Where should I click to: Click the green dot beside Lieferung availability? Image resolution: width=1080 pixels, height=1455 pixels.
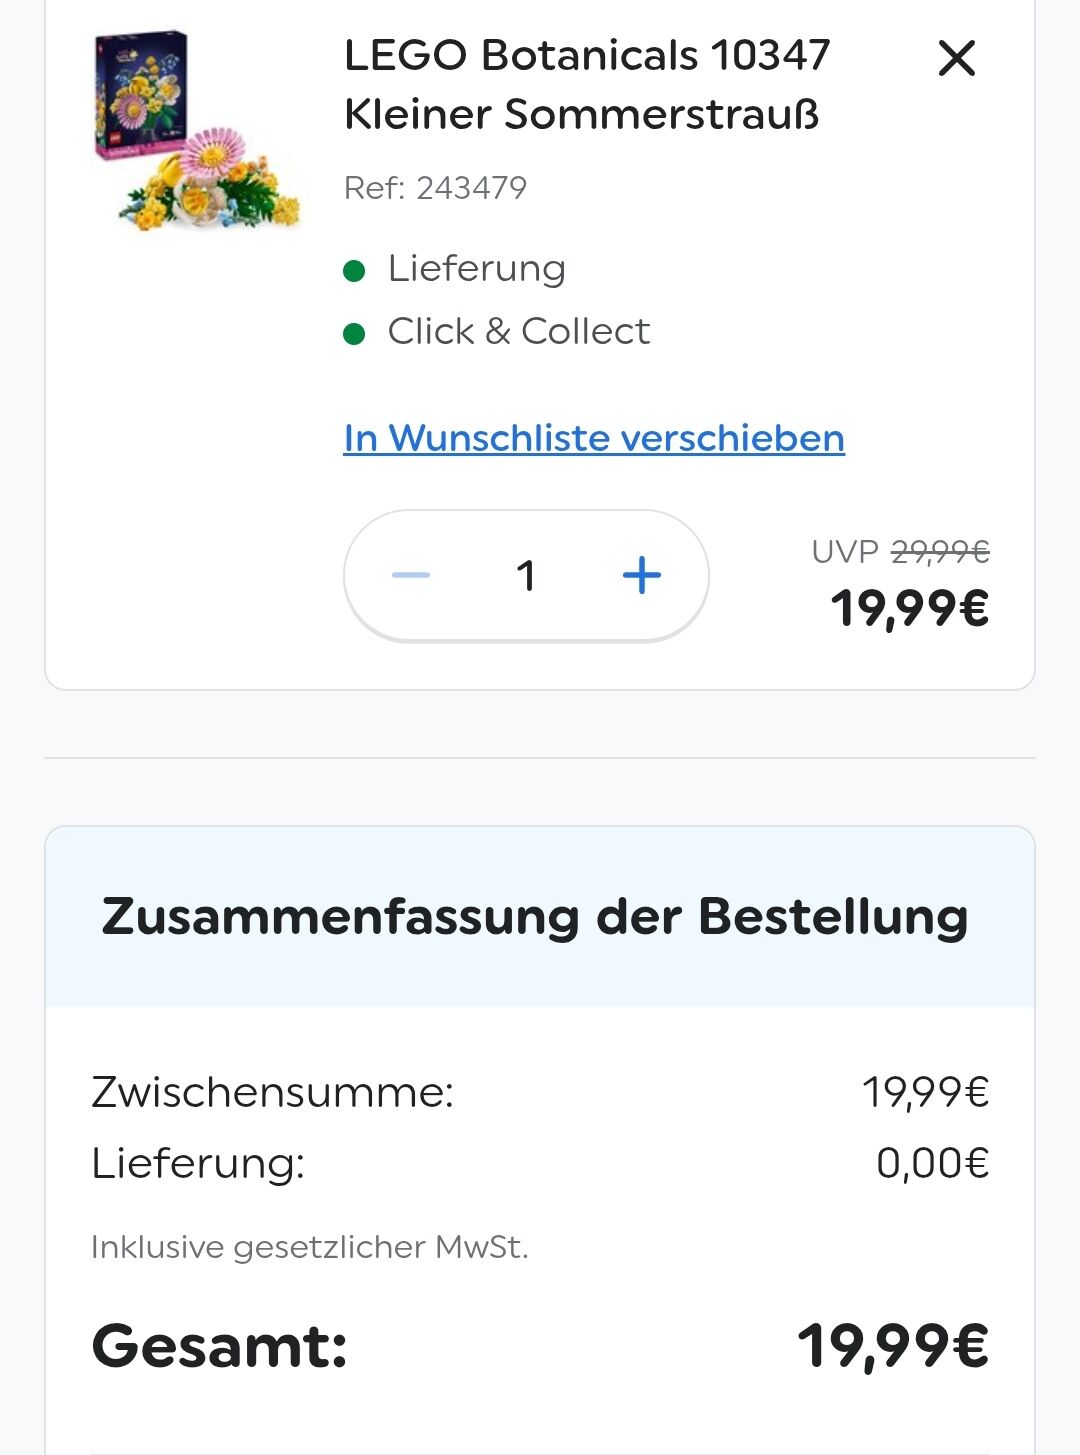pos(354,271)
